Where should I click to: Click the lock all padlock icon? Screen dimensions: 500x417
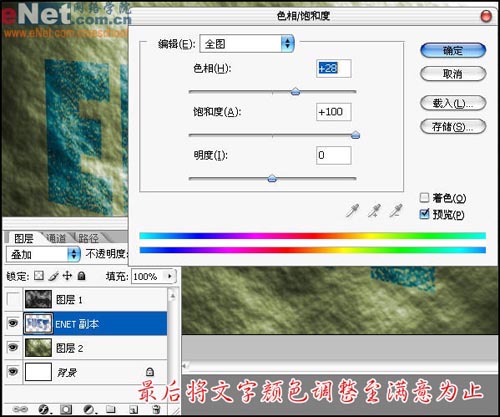(81, 276)
